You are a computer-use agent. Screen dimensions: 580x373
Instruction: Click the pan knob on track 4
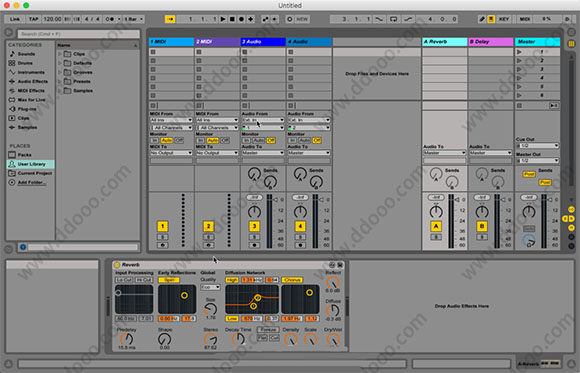300,212
